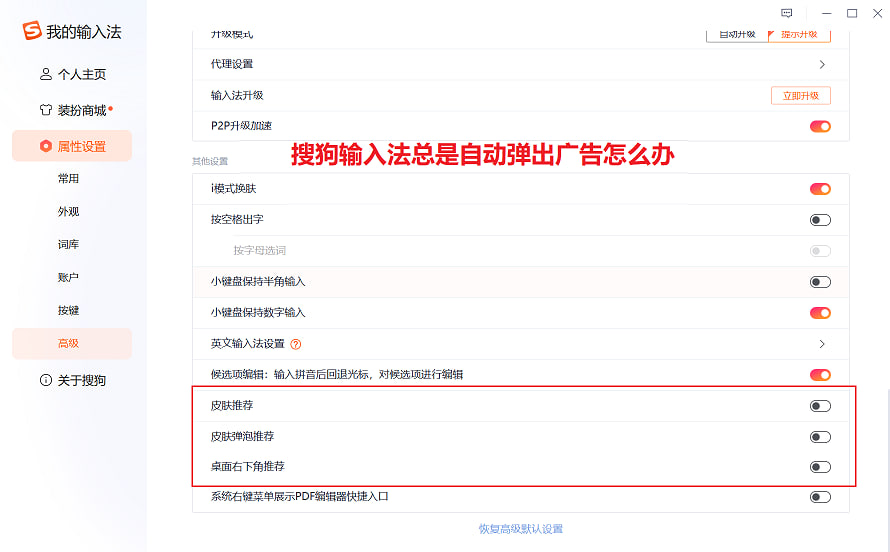
Task: Maximize the settings window
Action: 852,13
